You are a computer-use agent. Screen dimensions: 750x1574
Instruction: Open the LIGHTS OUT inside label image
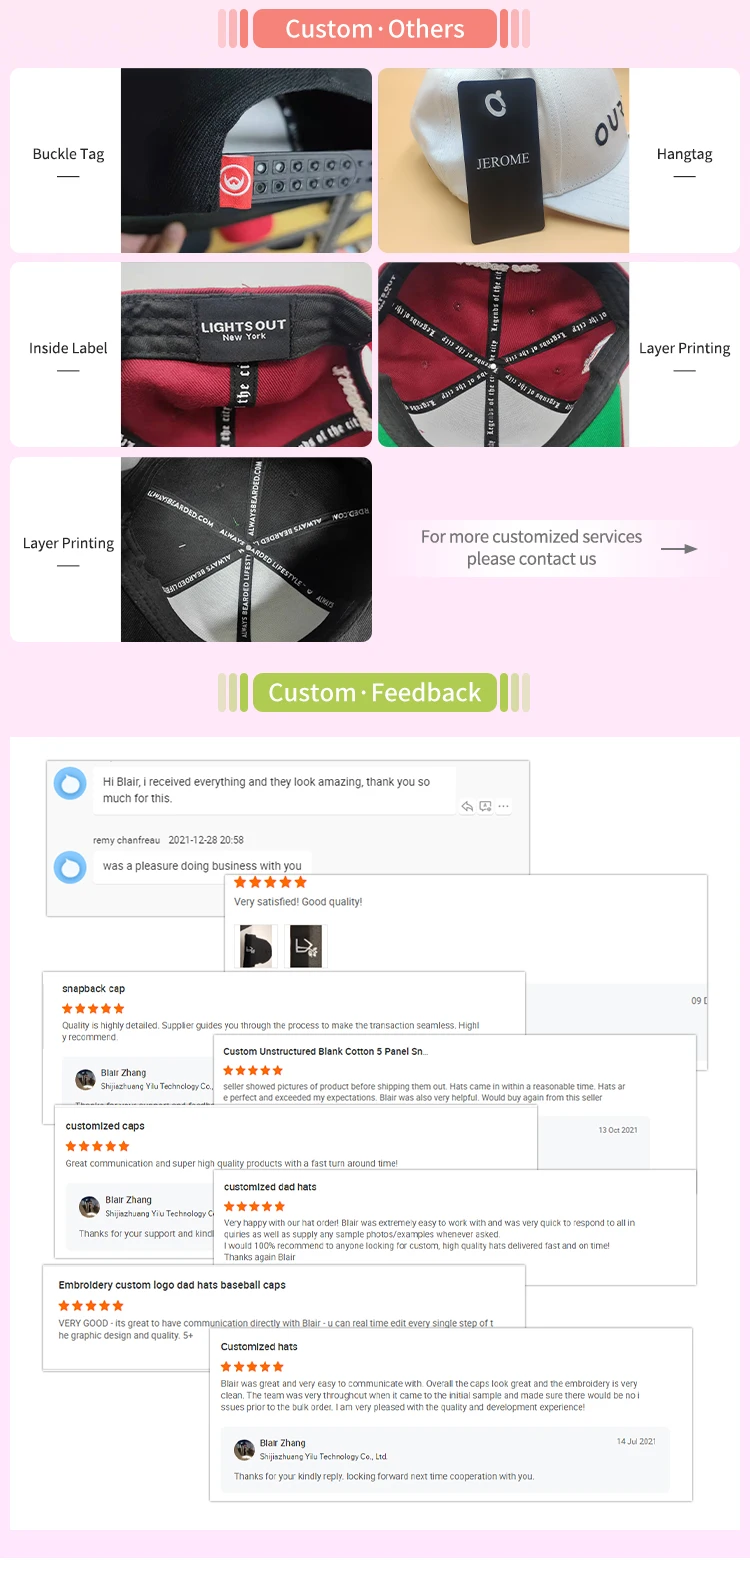click(246, 354)
